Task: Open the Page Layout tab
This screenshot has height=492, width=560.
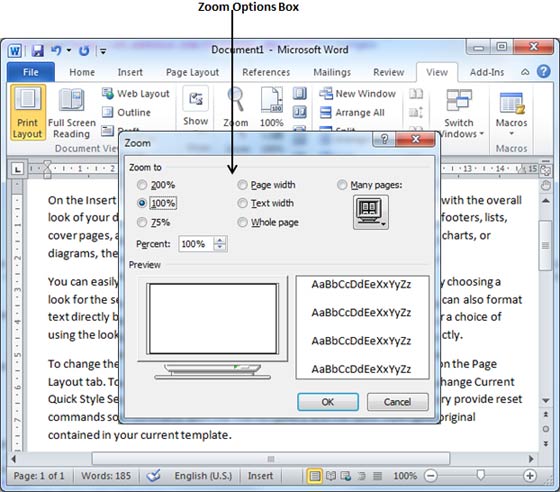Action: pos(192,72)
